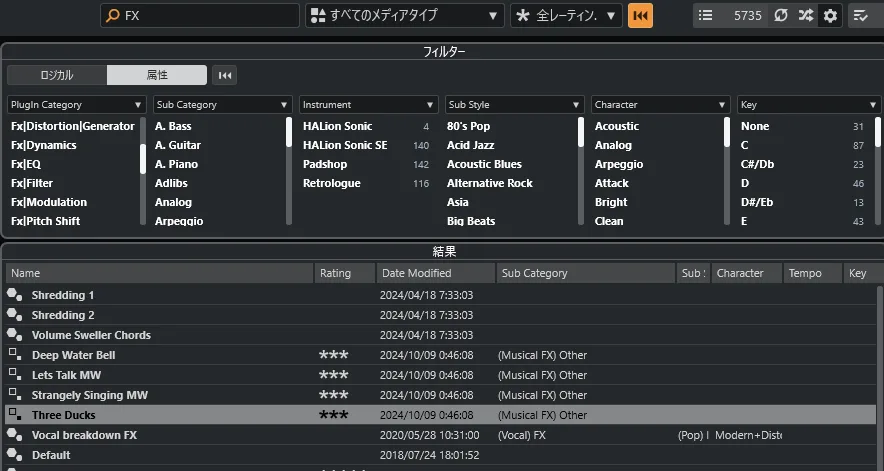This screenshot has height=471, width=884.
Task: Open the すべてのメディアタイプ dropdown
Action: click(404, 16)
